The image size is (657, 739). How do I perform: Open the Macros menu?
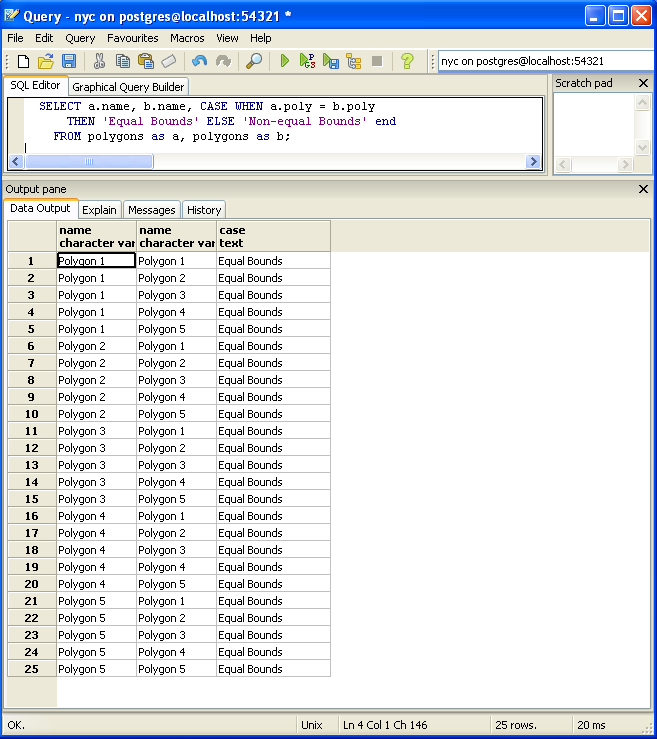pyautogui.click(x=187, y=38)
